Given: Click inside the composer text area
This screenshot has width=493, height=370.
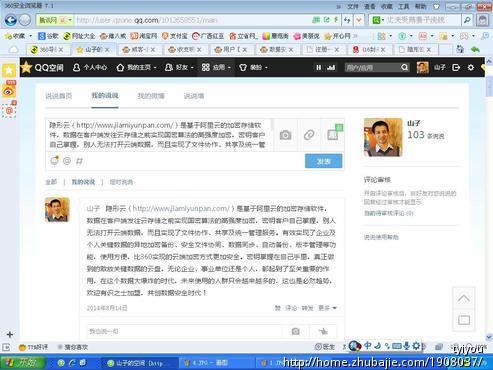Looking at the screenshot, I should [x=158, y=135].
